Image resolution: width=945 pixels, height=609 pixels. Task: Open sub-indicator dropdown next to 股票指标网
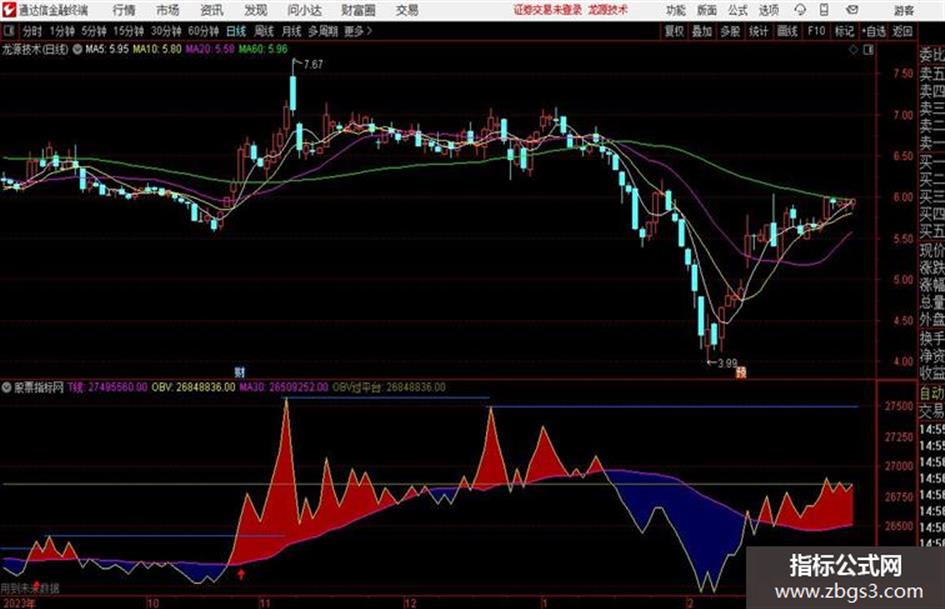click(x=6, y=388)
